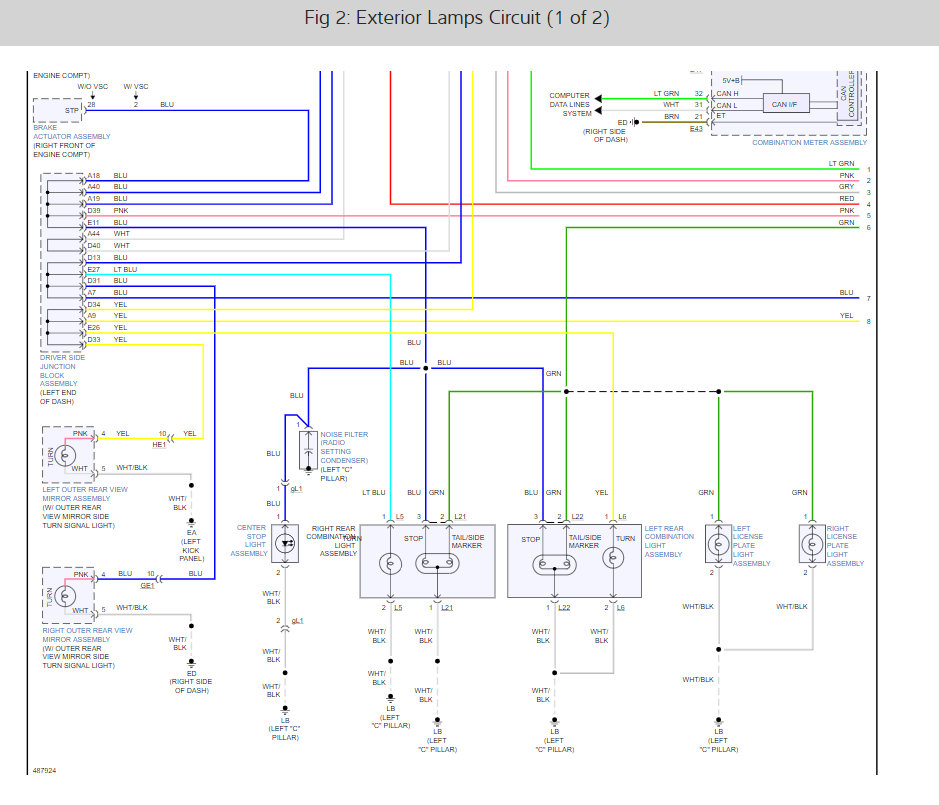Screen dimensions: 939x805
Task: Select the CAN L pin label
Action: pos(726,105)
